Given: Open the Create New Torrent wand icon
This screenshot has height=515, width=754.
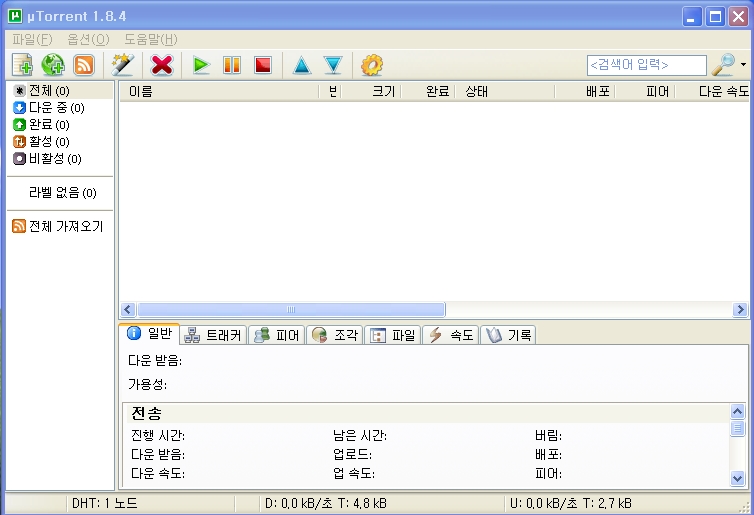Looking at the screenshot, I should click(x=123, y=65).
